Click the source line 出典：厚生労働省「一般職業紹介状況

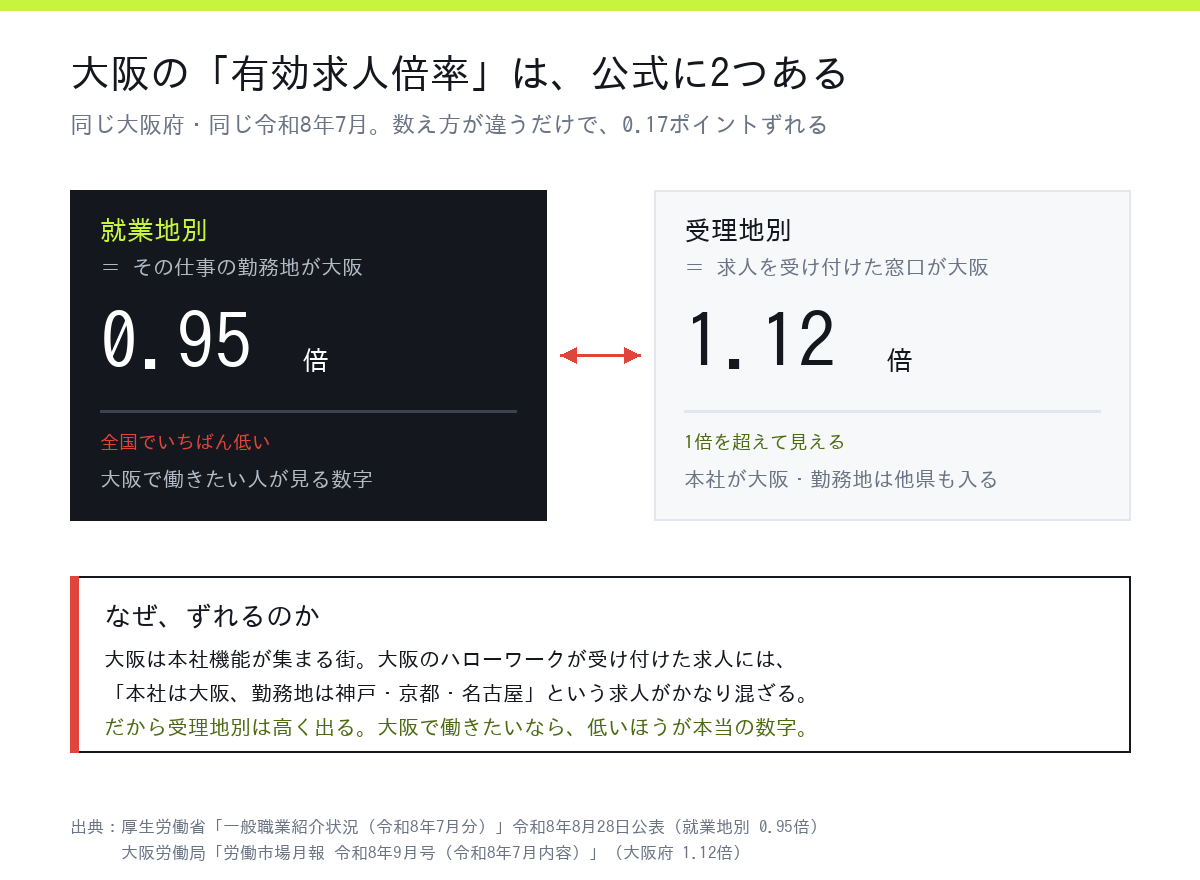click(446, 827)
